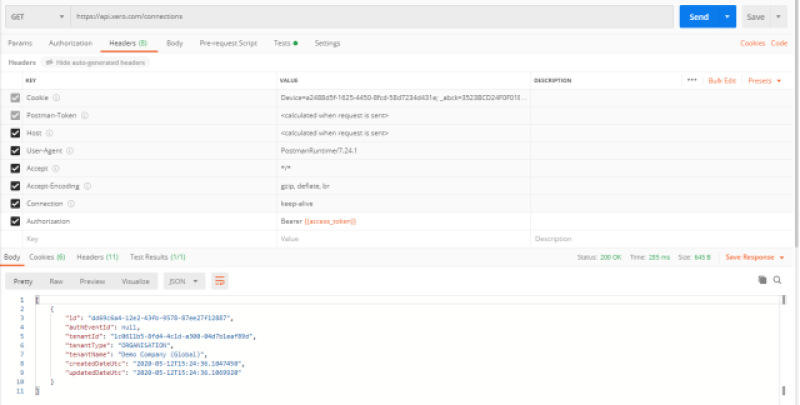Open the Tests tab
The height and width of the screenshot is (405, 800).
click(x=285, y=43)
